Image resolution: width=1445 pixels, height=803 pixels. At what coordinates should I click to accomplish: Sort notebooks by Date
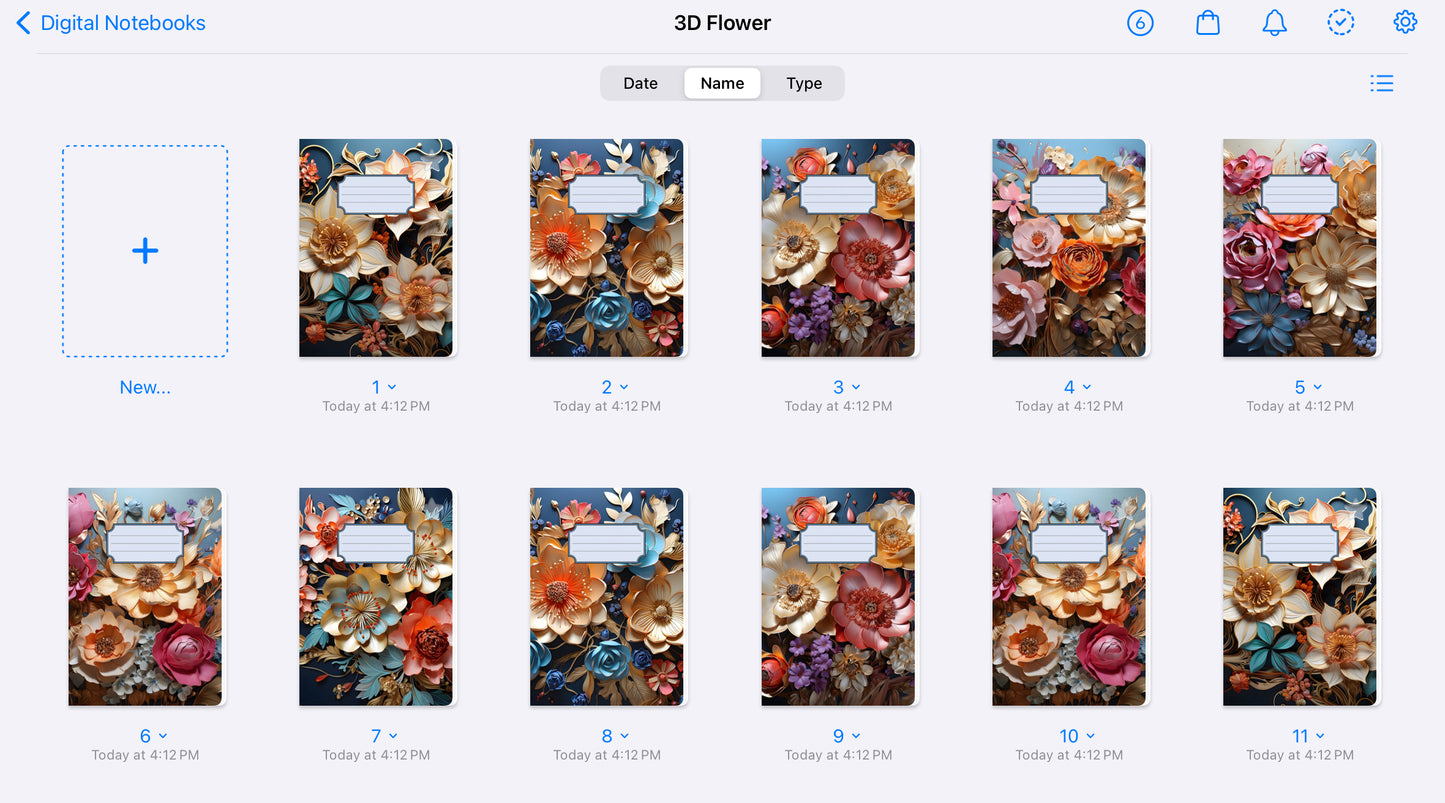click(x=641, y=83)
